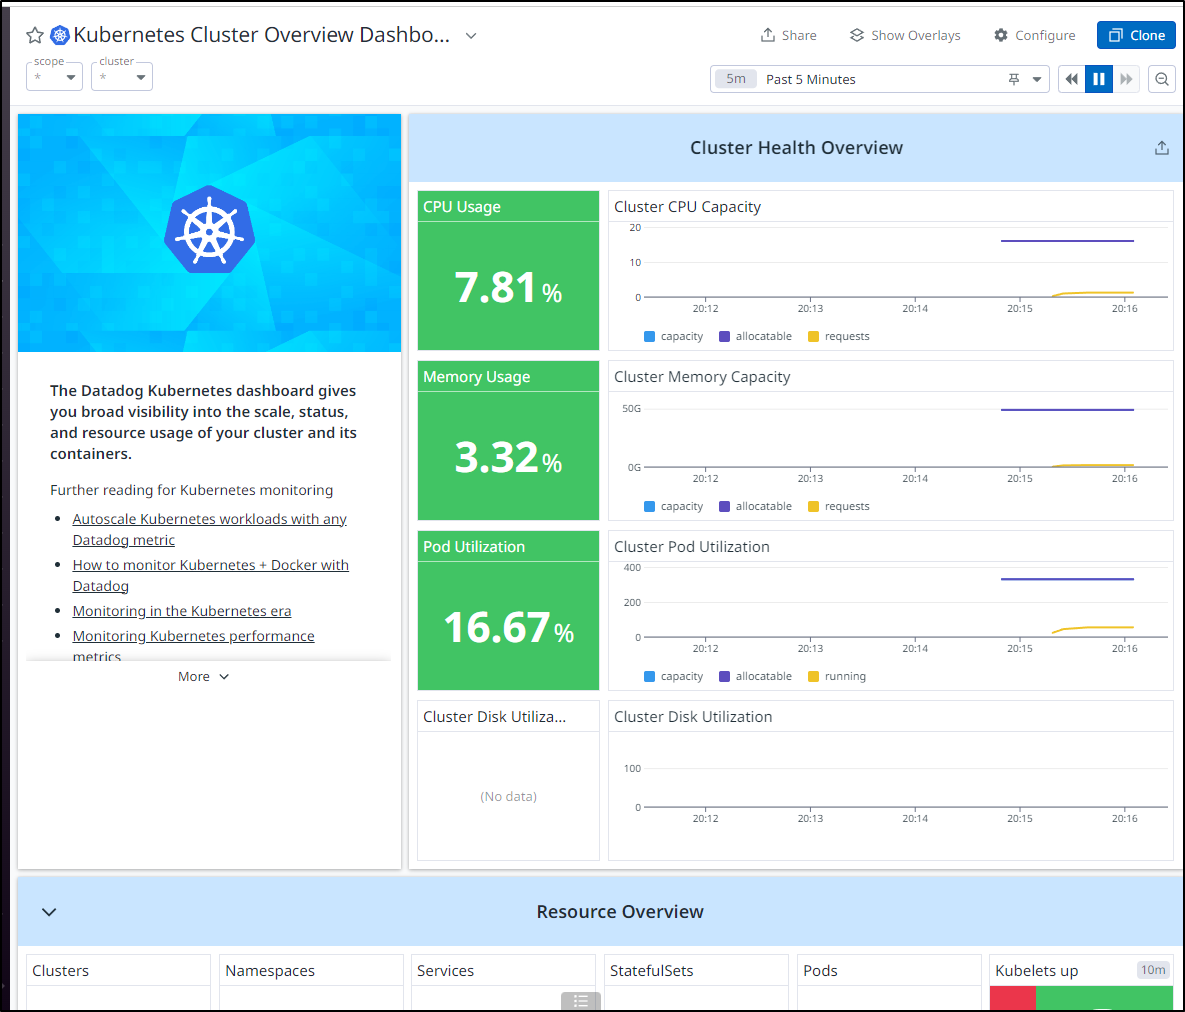Click Memory Usage 3.32% widget

tap(508, 441)
